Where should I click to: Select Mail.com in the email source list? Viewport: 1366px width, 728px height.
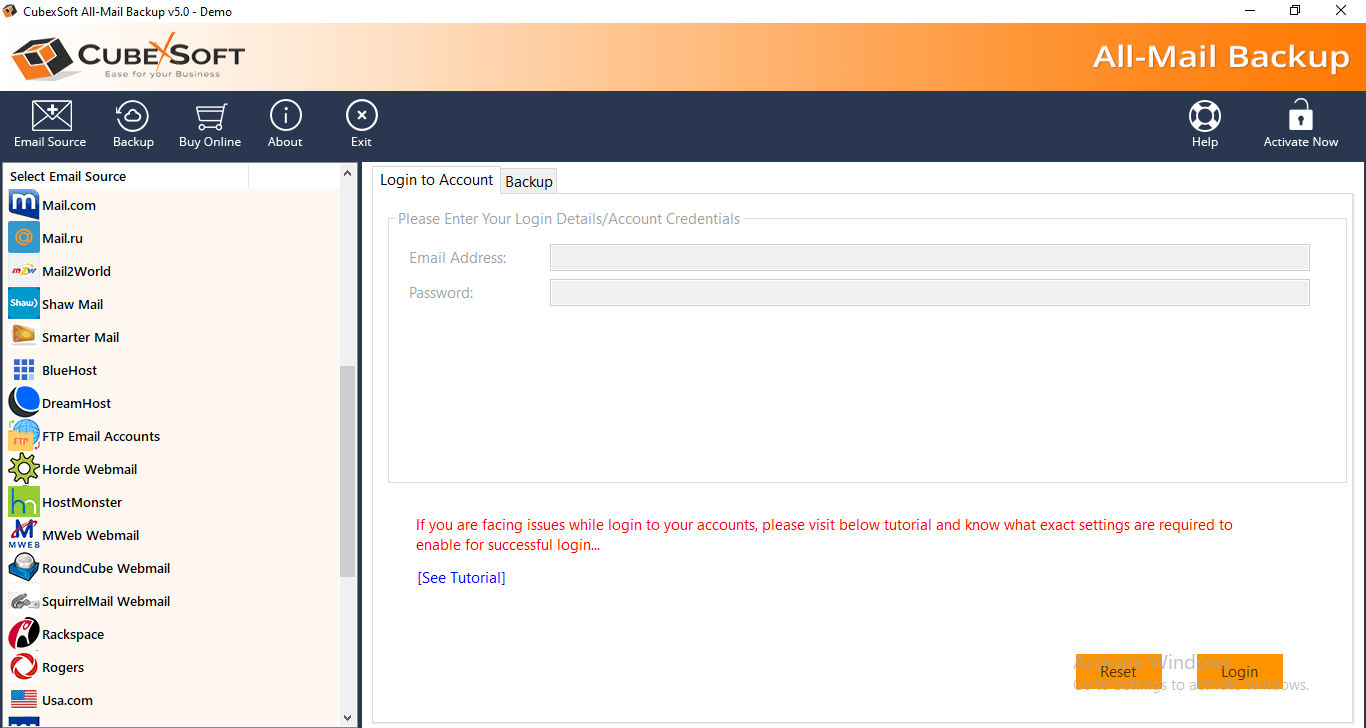point(68,205)
